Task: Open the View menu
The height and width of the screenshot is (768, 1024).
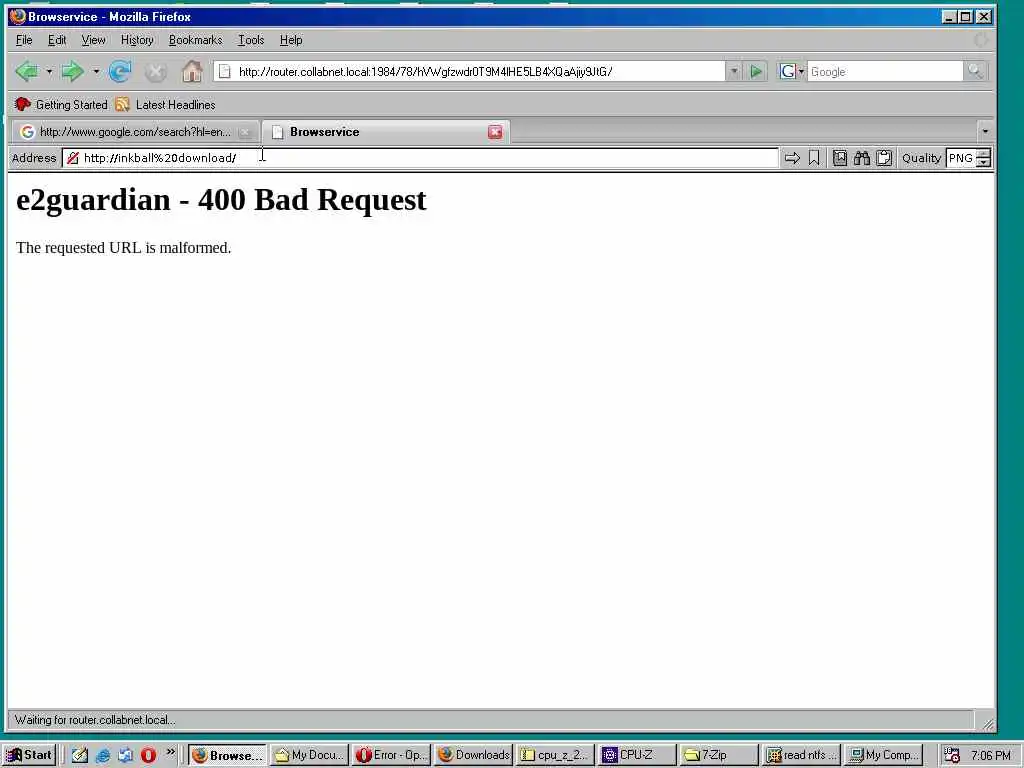Action: [93, 40]
